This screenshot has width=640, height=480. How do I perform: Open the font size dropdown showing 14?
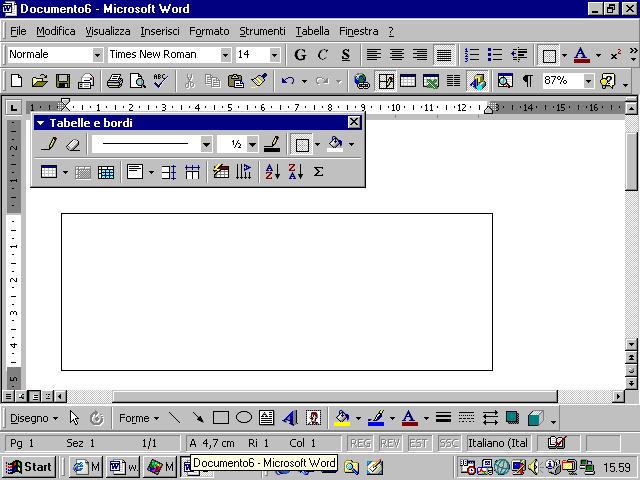274,55
